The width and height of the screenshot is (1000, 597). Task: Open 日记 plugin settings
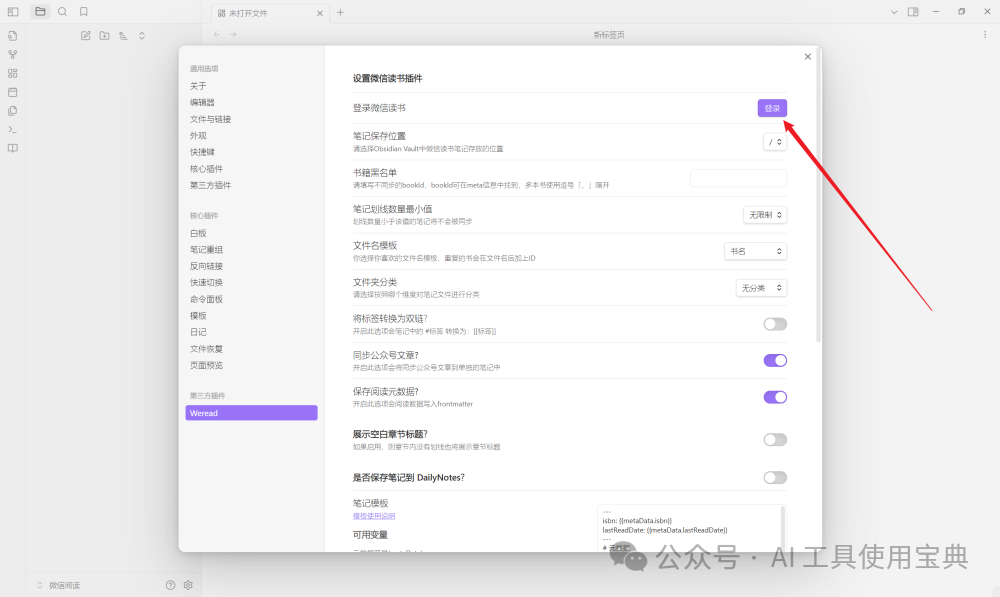[x=198, y=332]
